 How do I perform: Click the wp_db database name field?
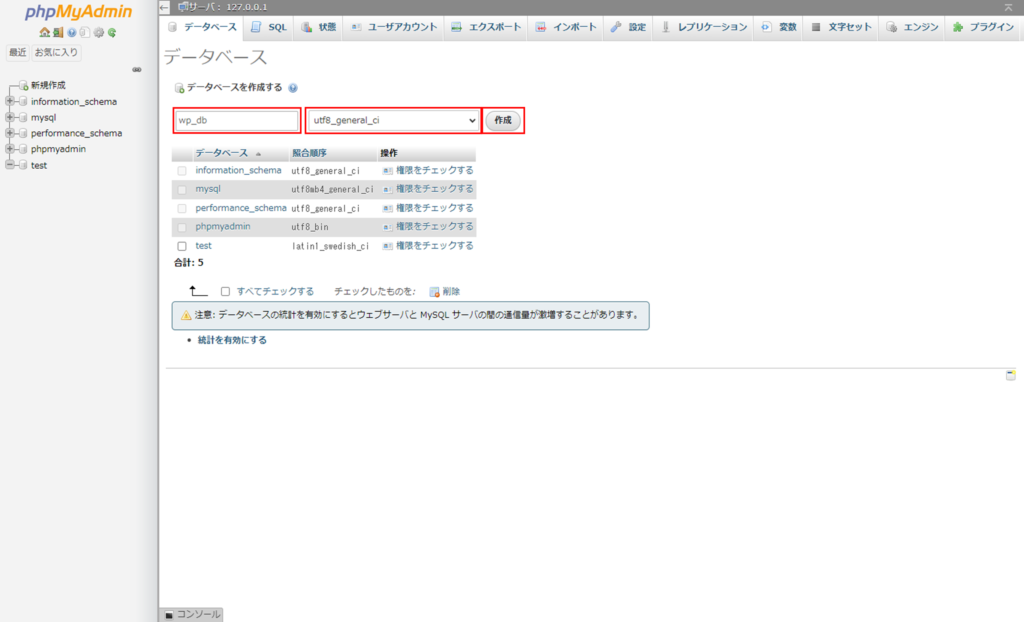(237, 120)
